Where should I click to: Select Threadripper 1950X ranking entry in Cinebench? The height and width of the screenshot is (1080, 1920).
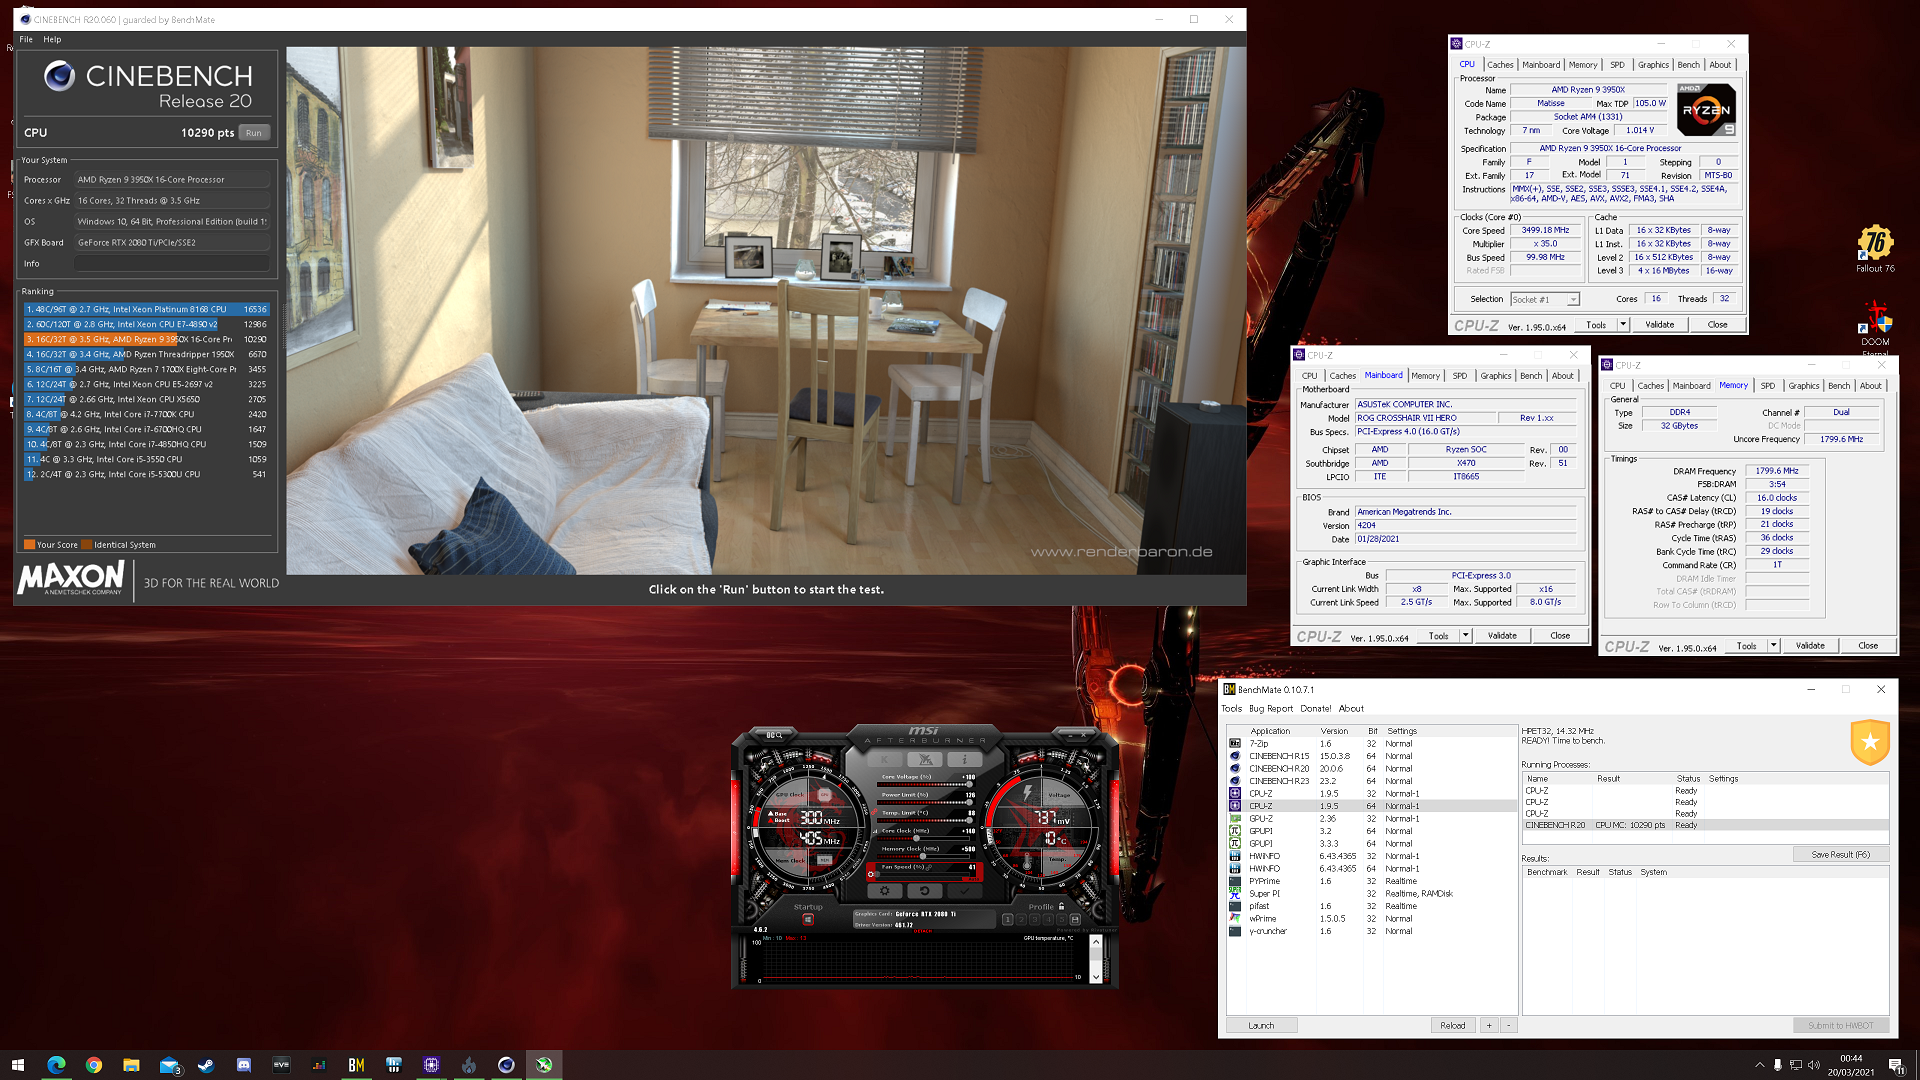coord(146,355)
